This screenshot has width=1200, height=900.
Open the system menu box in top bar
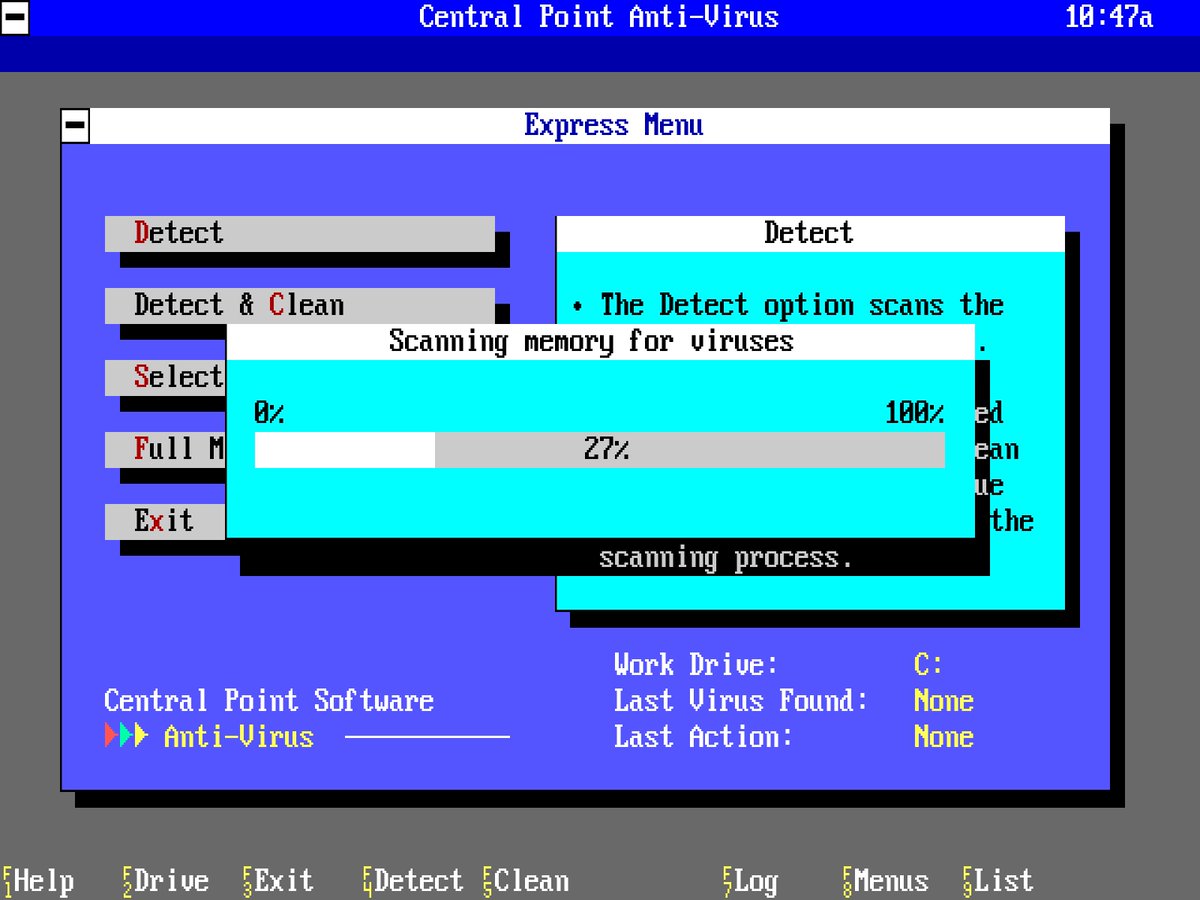[x=15, y=18]
